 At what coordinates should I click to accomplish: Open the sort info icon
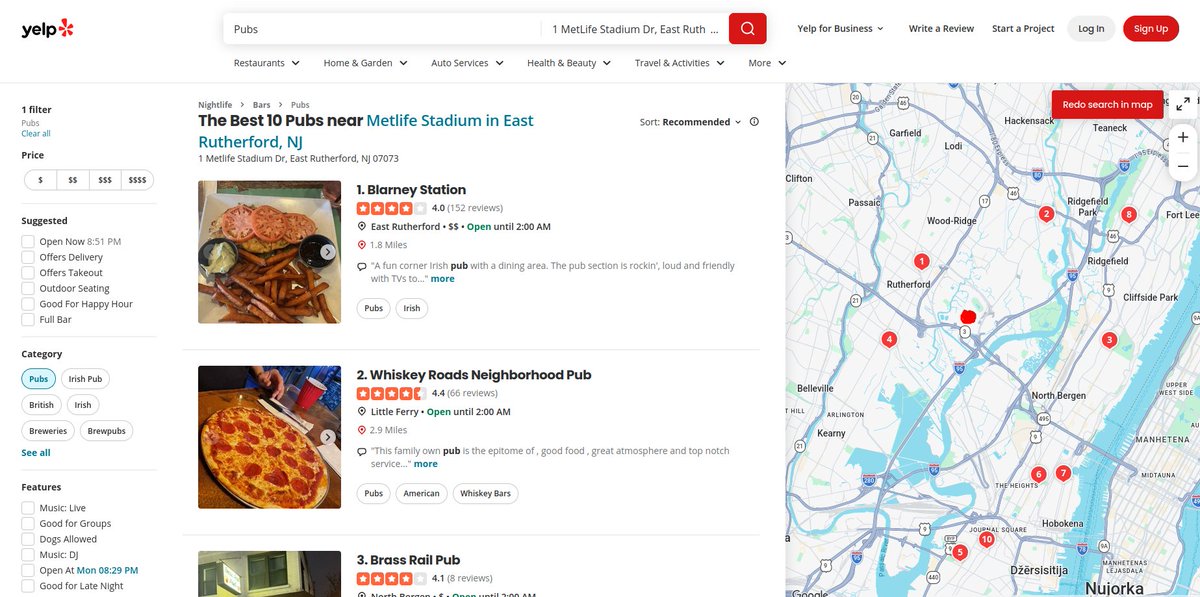pos(754,122)
